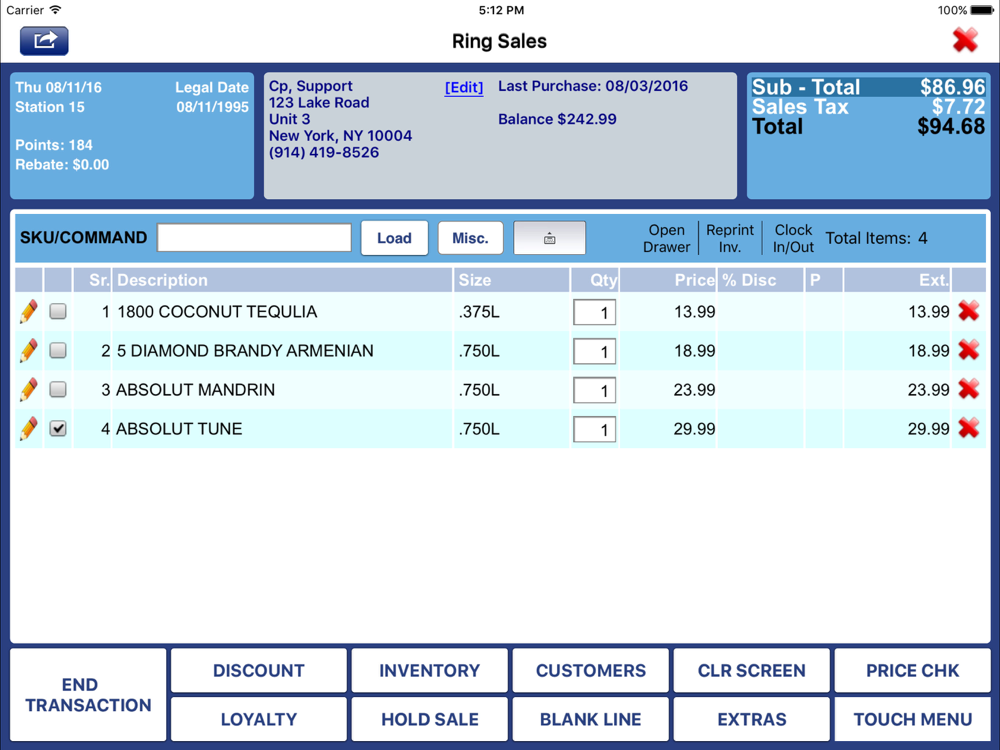The image size is (1000, 750).
Task: Edit the ABSOLUT TUNE line with its pencil
Action: 28,429
